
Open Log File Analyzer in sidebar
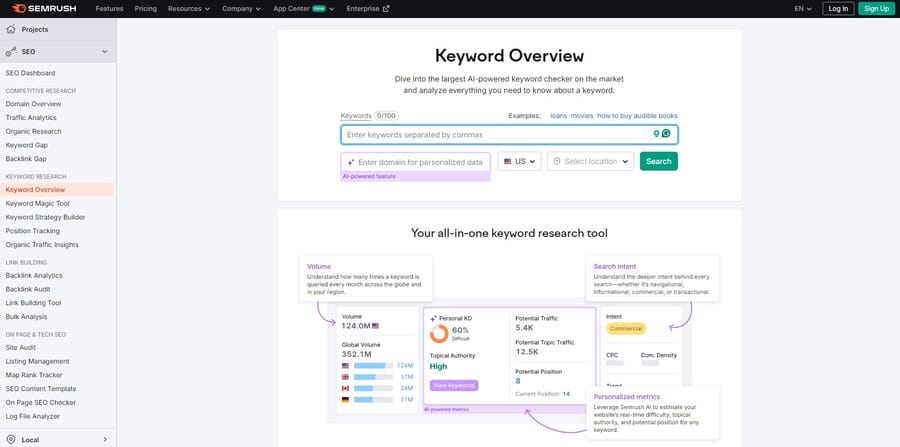(33, 417)
